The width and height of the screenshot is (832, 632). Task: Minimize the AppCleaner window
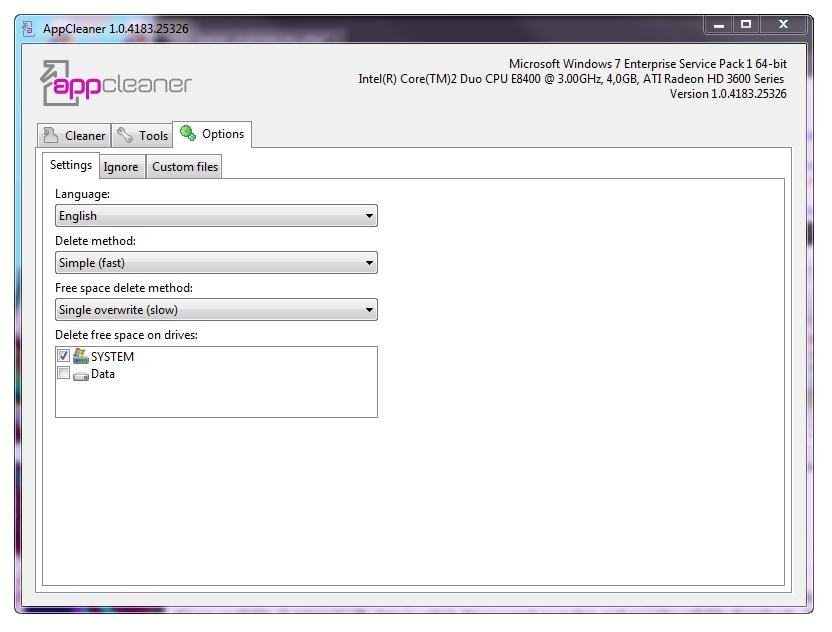click(x=719, y=25)
